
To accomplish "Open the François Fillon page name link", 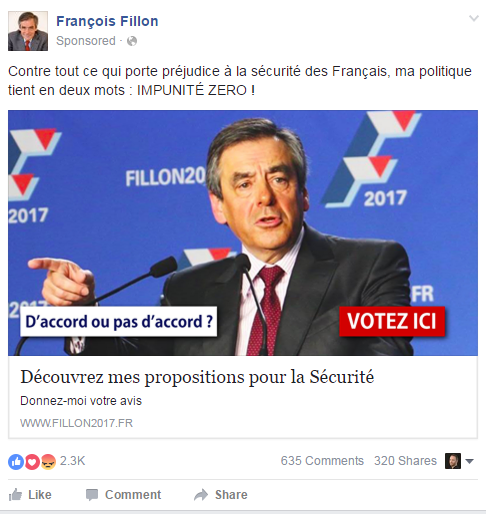I will [x=107, y=21].
